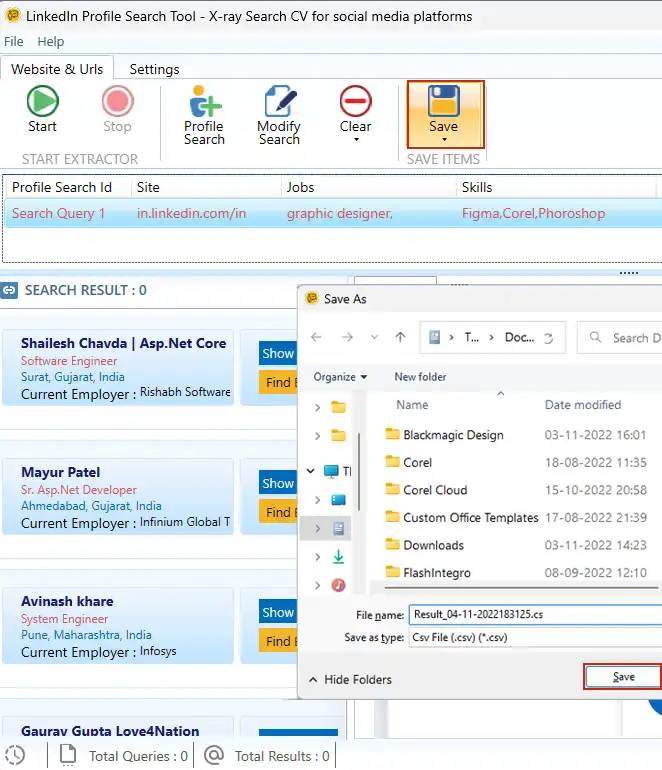The width and height of the screenshot is (662, 770).
Task: Open the File menu
Action: pos(14,41)
